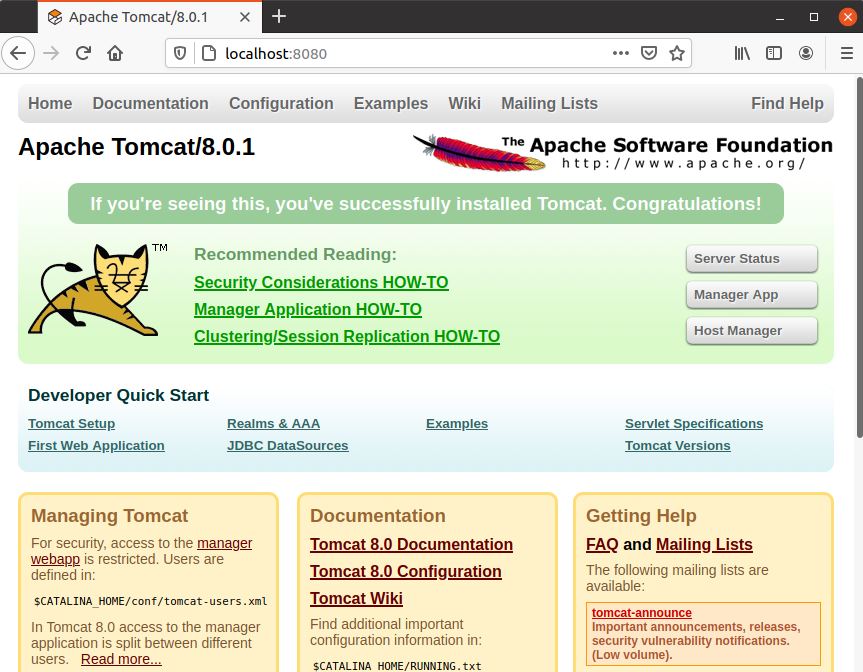The height and width of the screenshot is (672, 863).
Task: Open the Realms & AAA link
Action: click(x=274, y=424)
